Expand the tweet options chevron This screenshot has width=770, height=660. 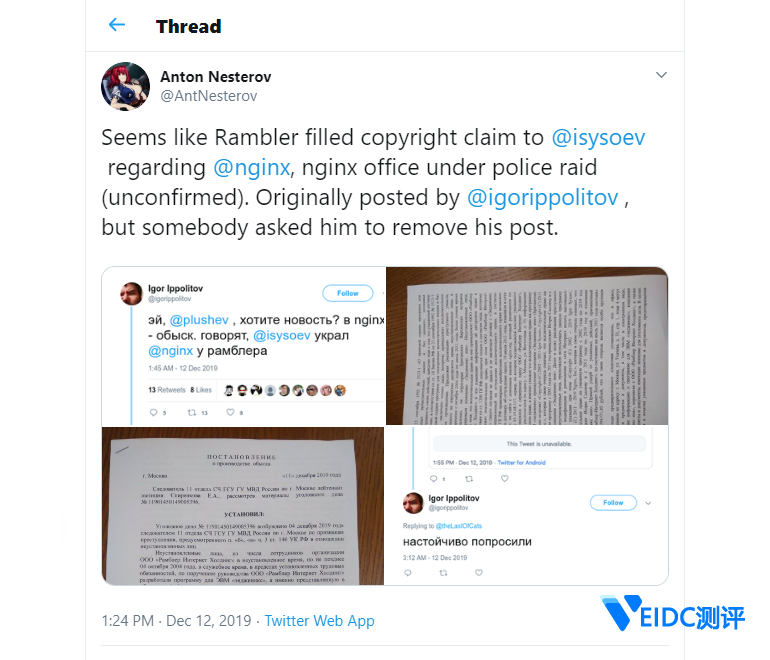point(661,75)
